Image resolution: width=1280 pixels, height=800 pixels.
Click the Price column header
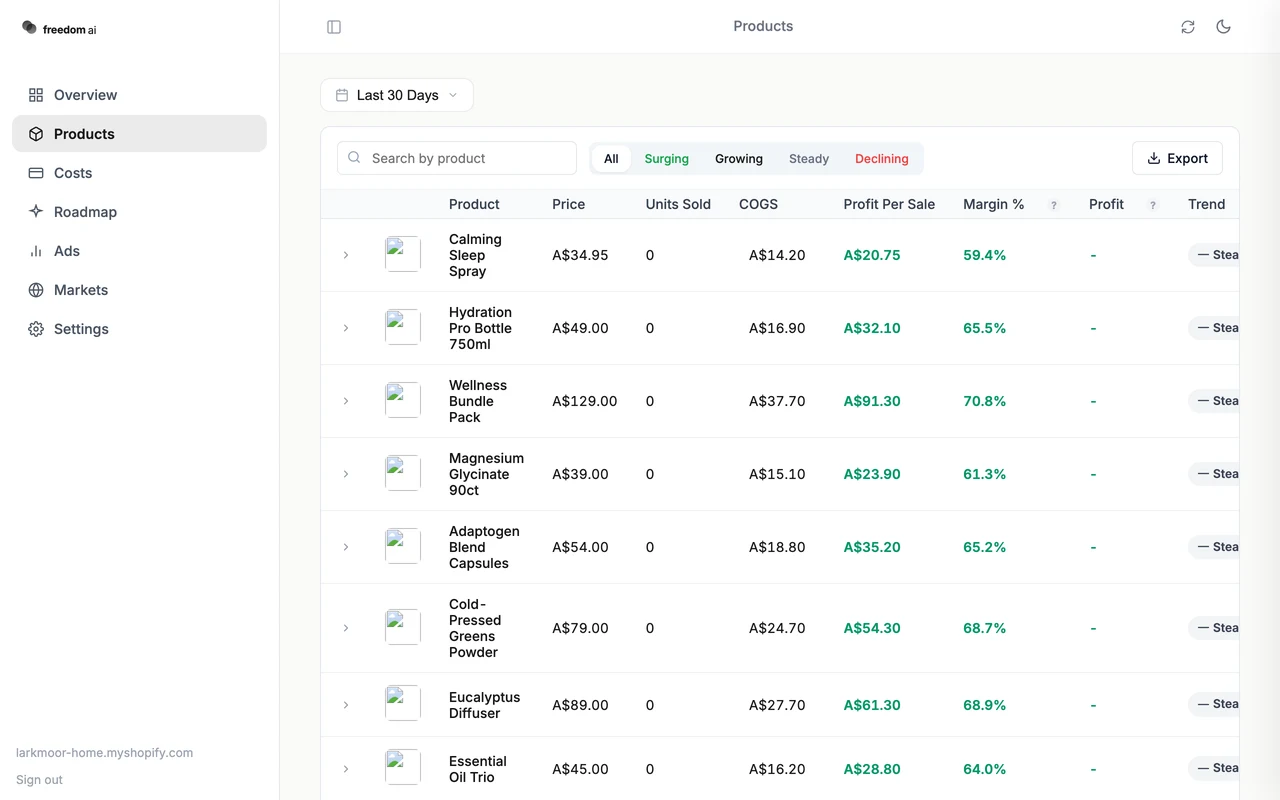click(x=568, y=204)
